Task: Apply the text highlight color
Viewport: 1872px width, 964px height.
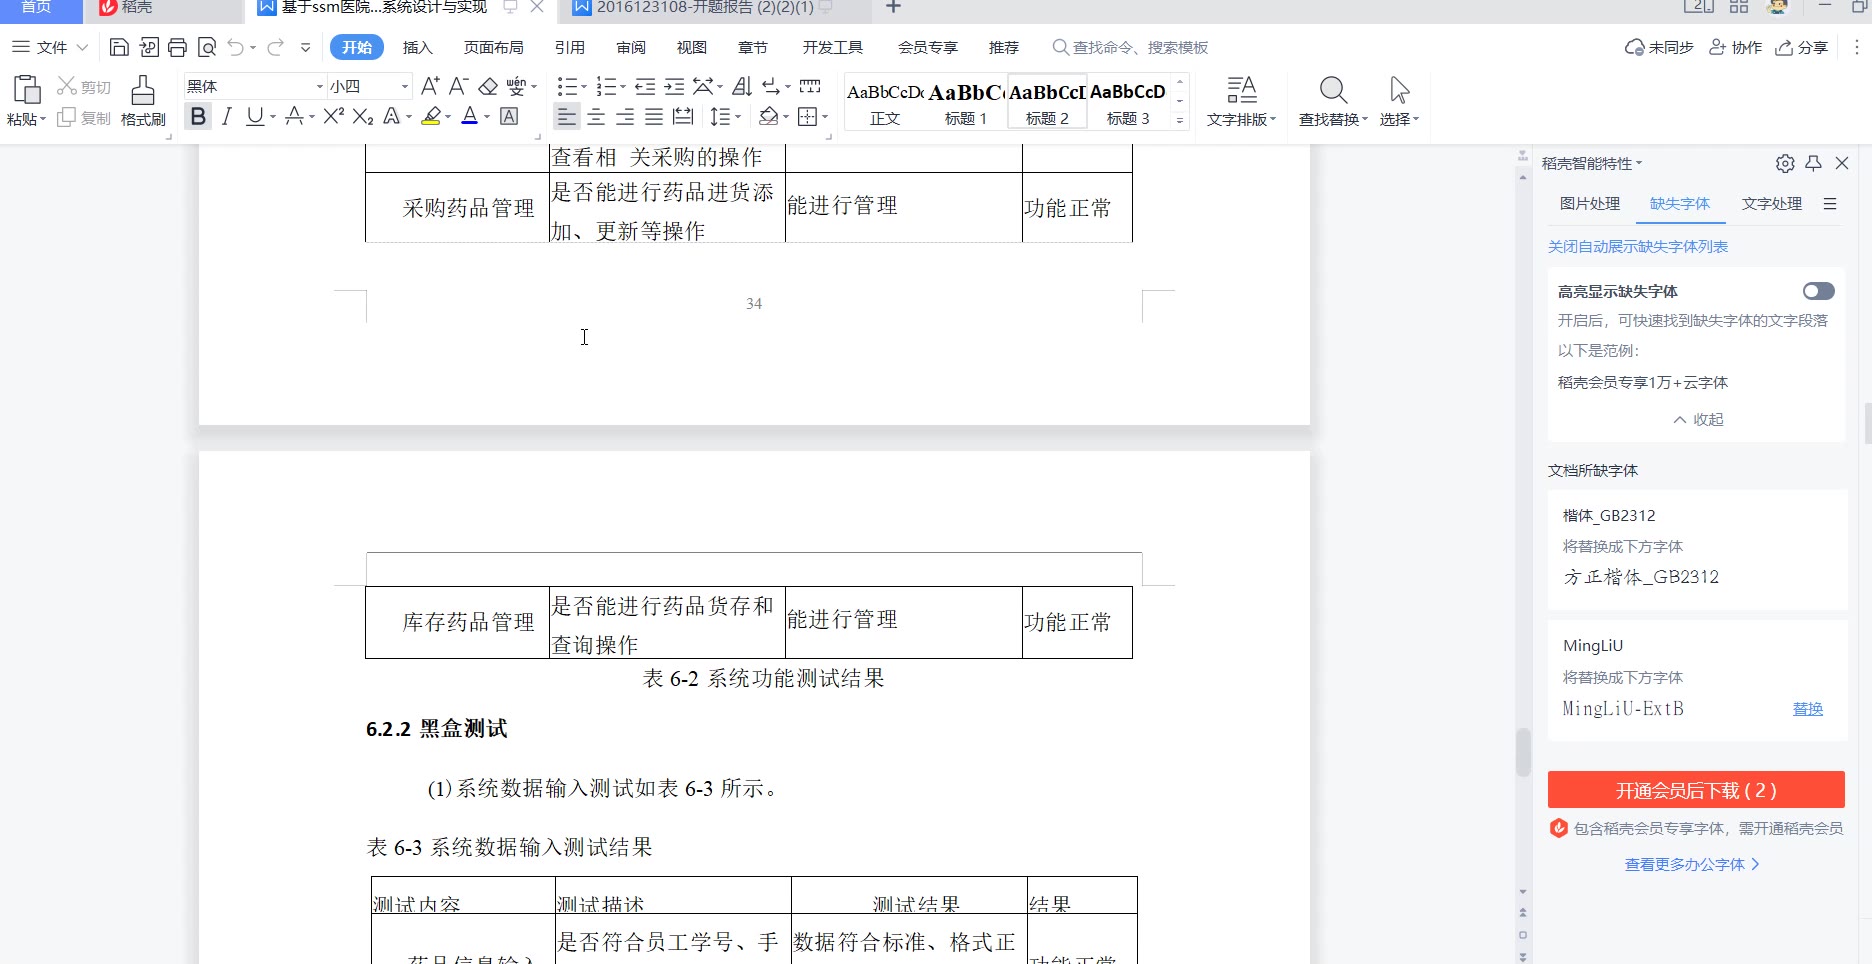Action: 431,117
